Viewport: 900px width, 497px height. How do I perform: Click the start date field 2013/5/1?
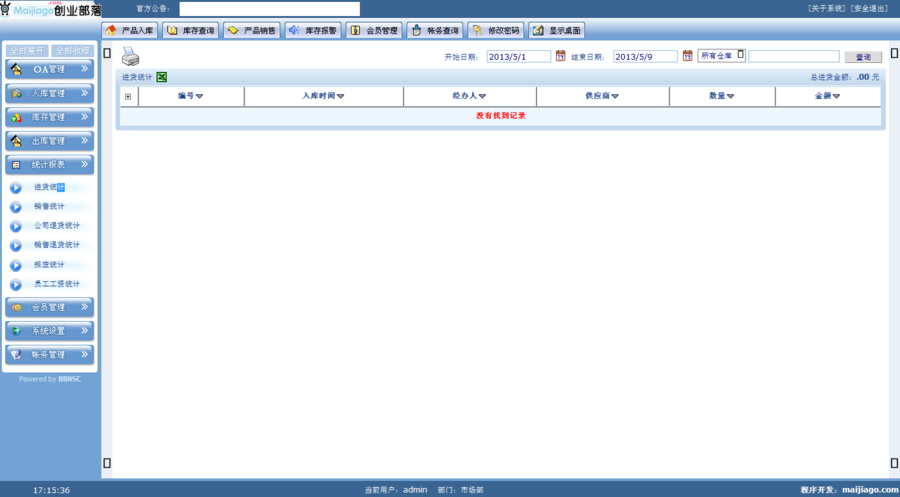click(519, 57)
